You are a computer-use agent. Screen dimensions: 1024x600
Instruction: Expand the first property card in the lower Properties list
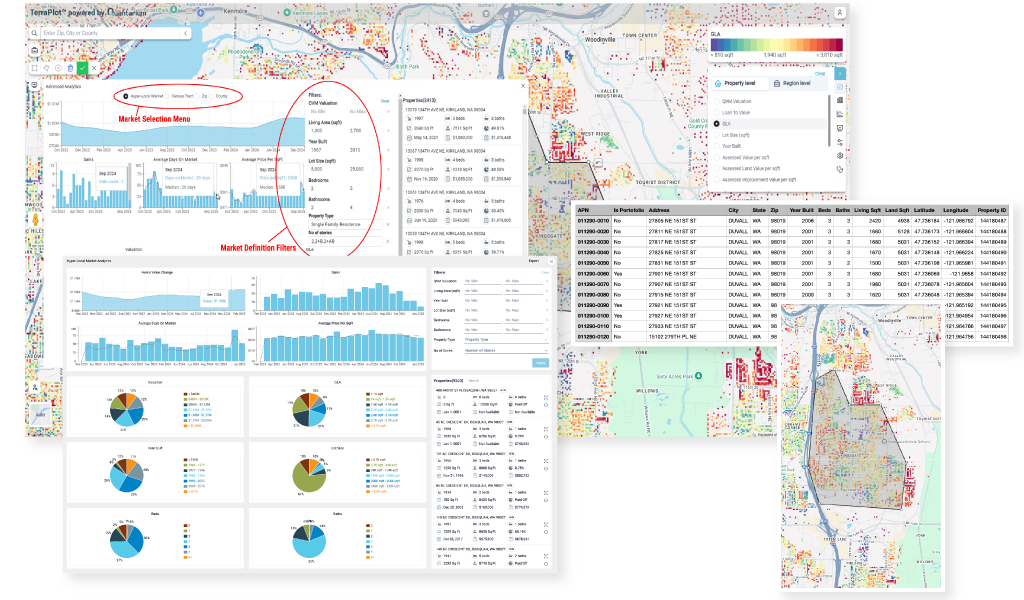(546, 398)
